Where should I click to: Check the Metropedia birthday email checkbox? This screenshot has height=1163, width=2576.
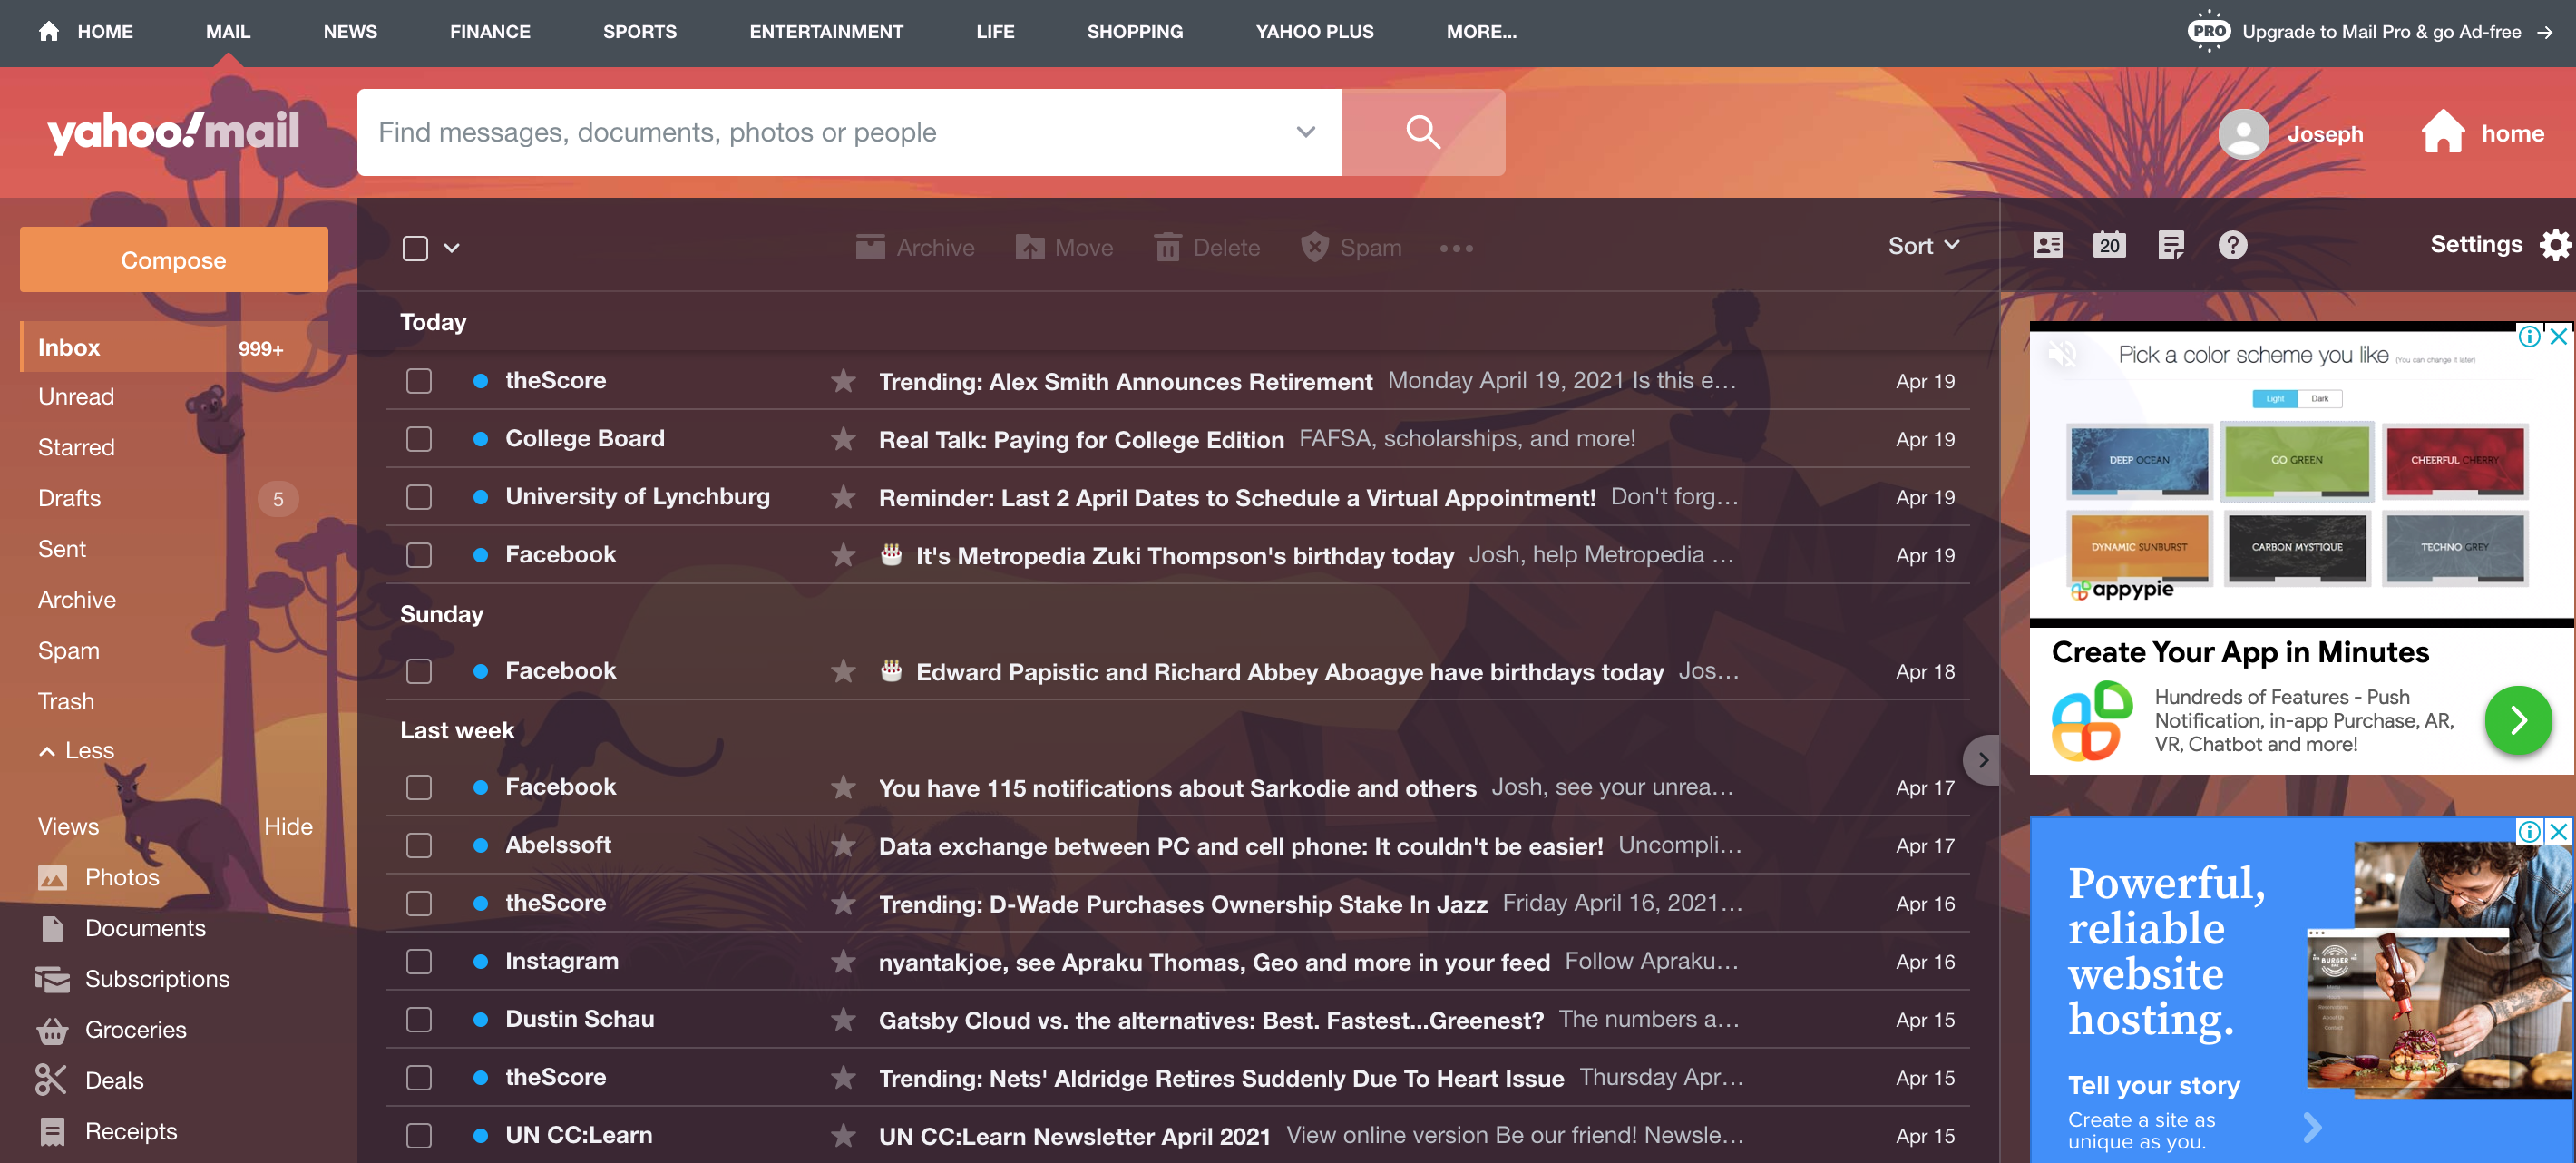(x=419, y=555)
